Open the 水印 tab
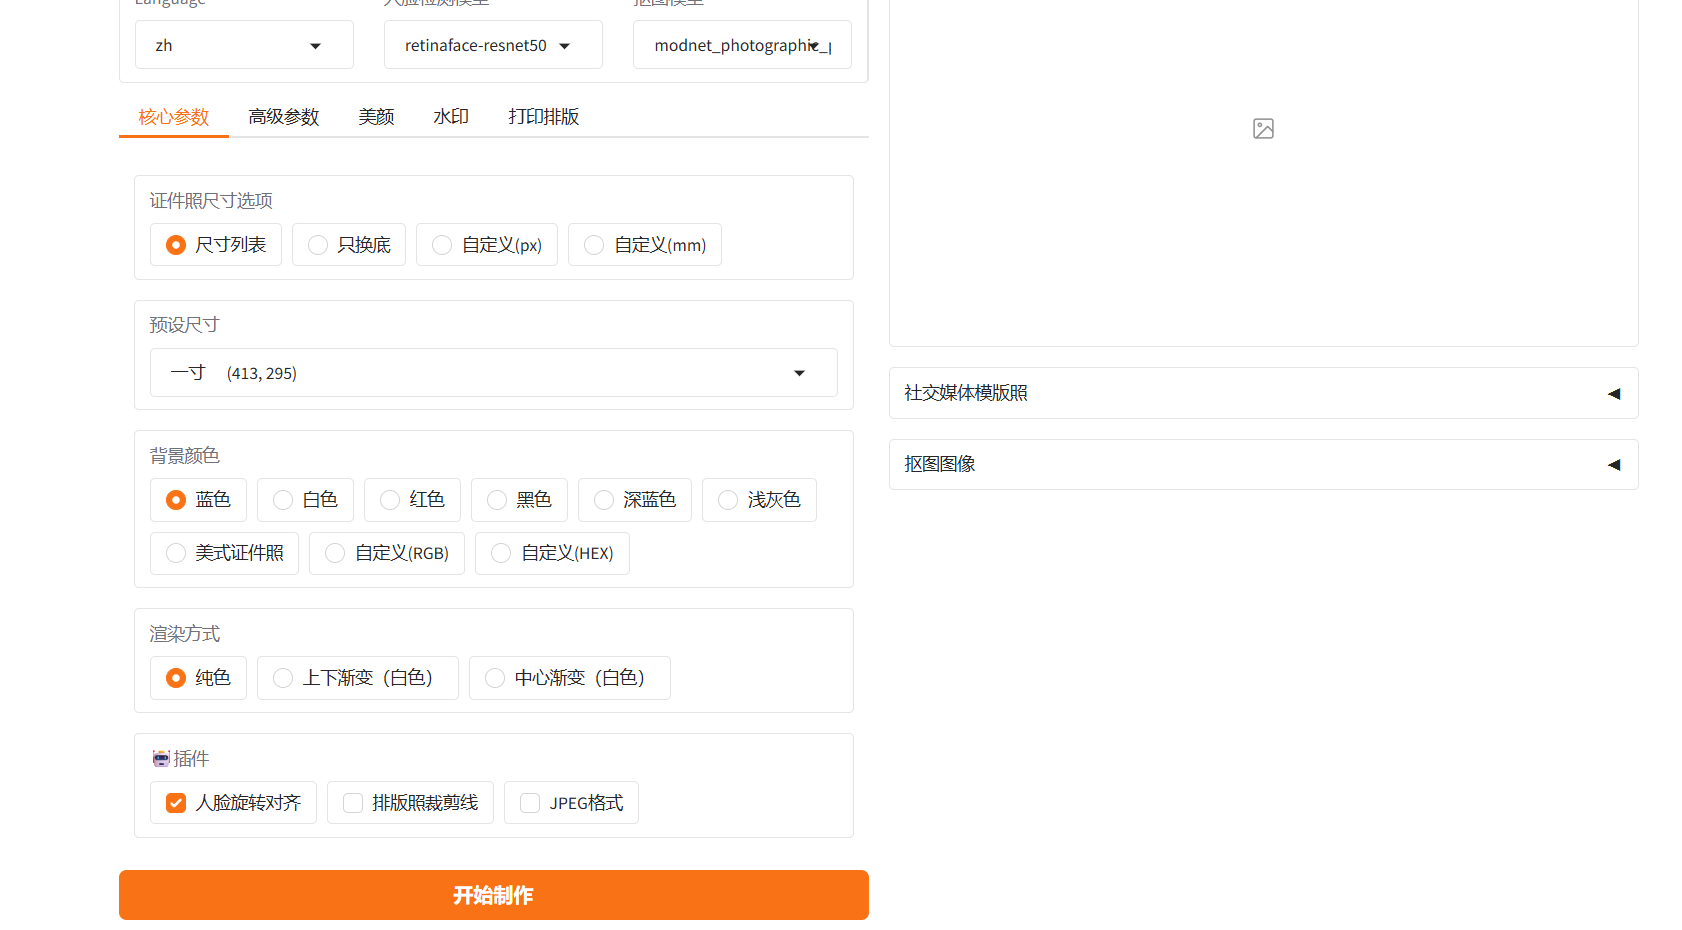Image resolution: width=1682 pixels, height=930 pixels. (451, 117)
